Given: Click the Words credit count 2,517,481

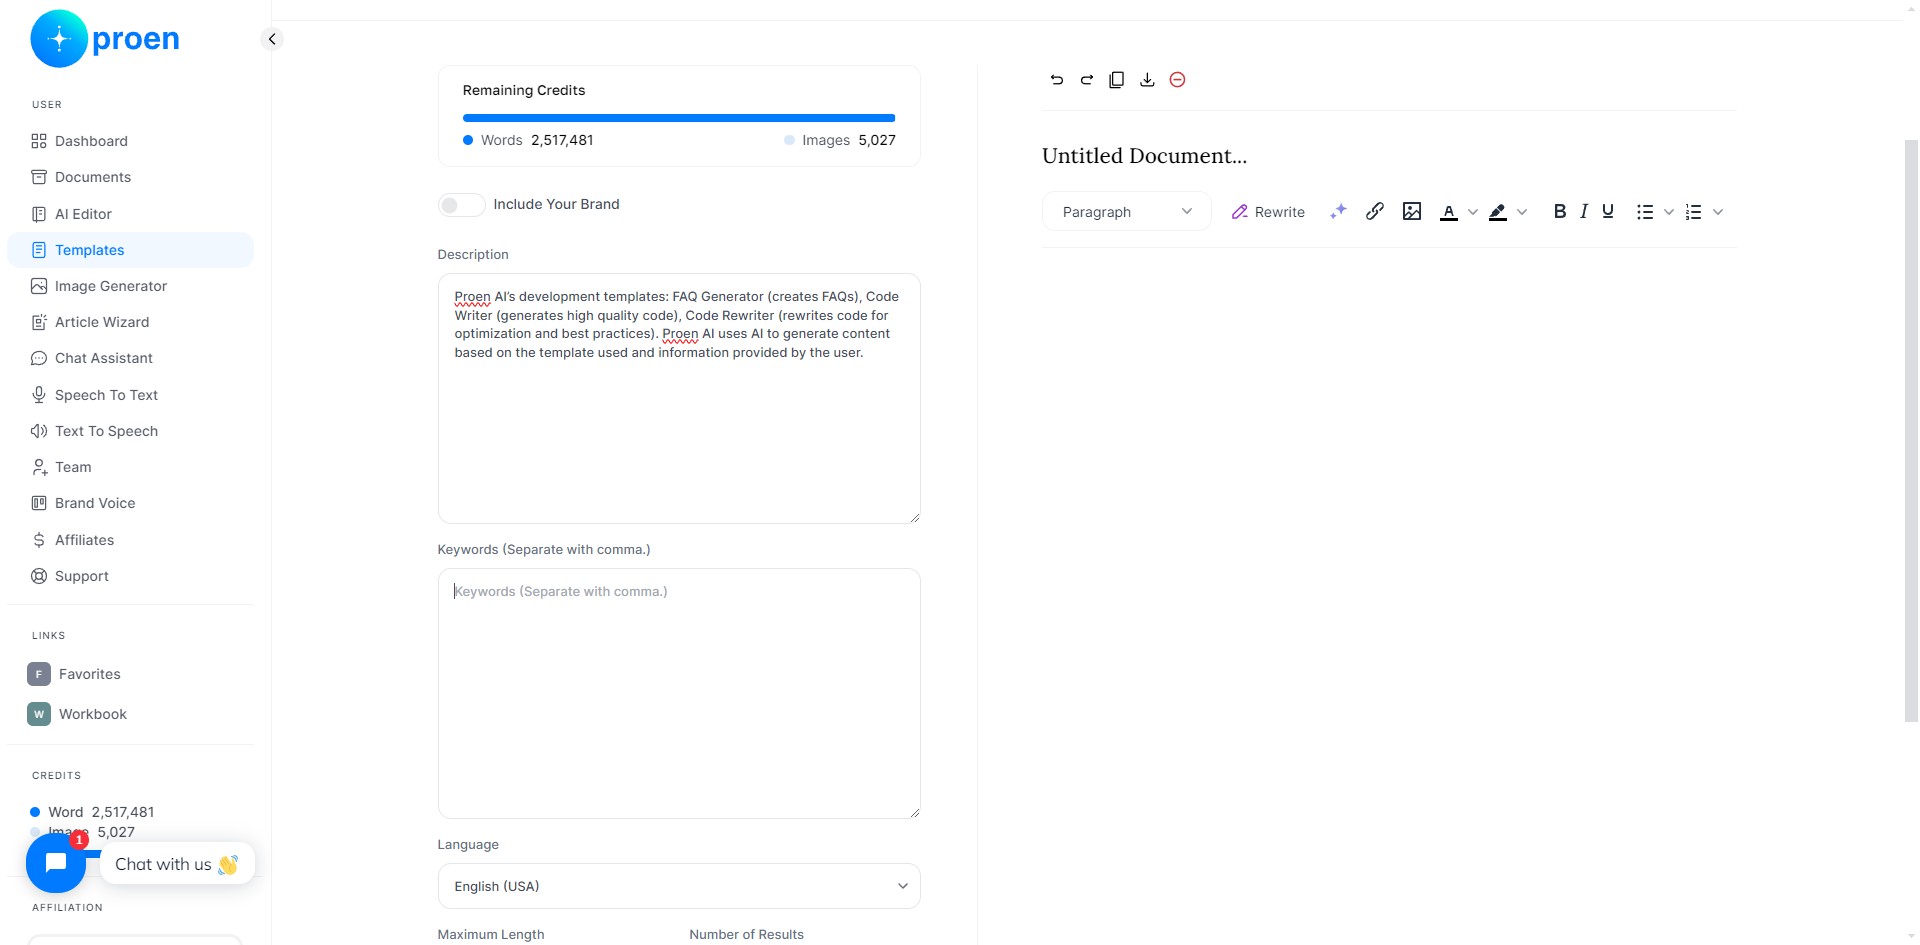Looking at the screenshot, I should pyautogui.click(x=562, y=140).
